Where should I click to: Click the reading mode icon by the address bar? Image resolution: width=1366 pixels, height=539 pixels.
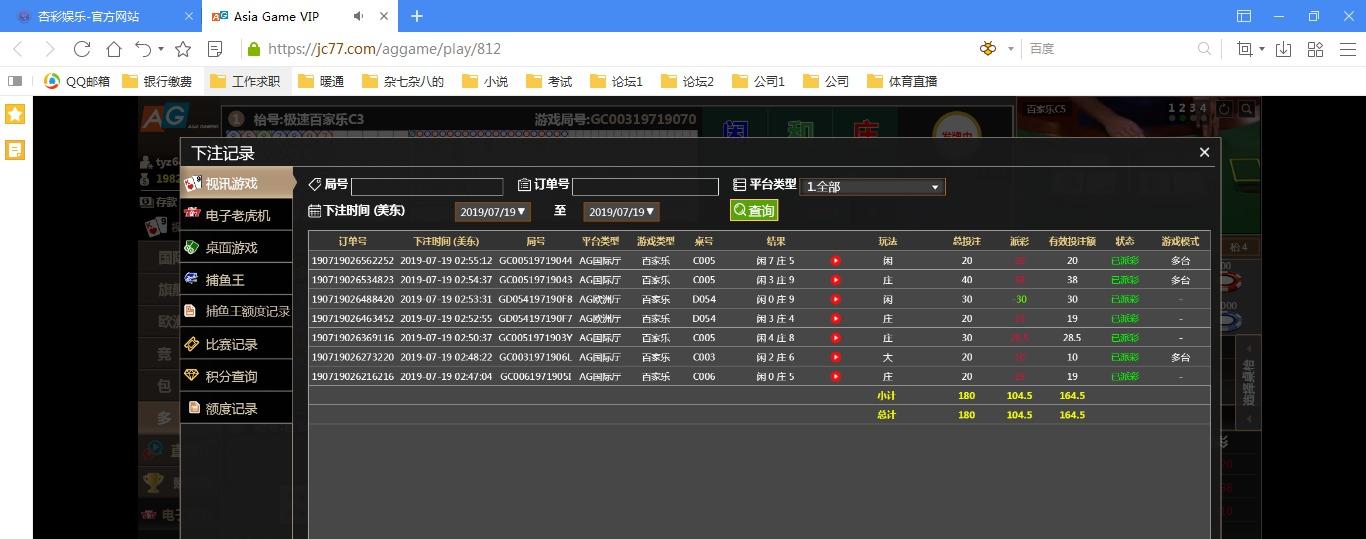coord(214,48)
